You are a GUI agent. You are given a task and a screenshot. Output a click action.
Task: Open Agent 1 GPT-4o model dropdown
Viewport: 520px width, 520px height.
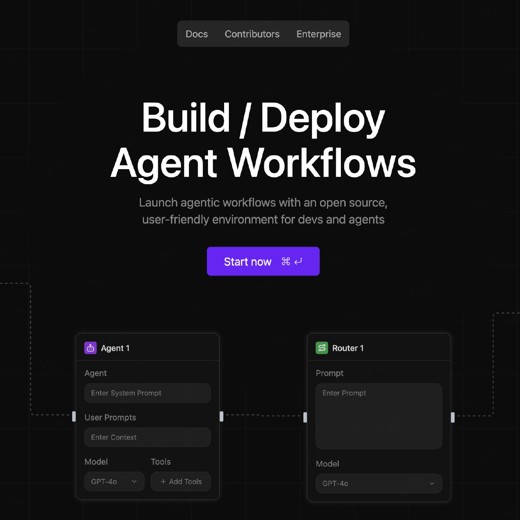(x=114, y=481)
